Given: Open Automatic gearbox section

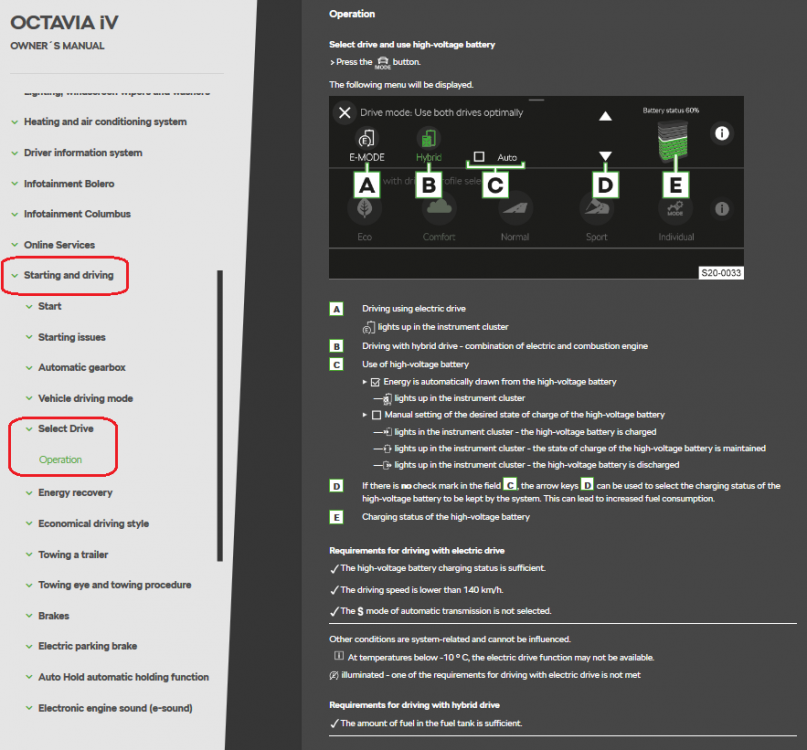Looking at the screenshot, I should coord(82,368).
